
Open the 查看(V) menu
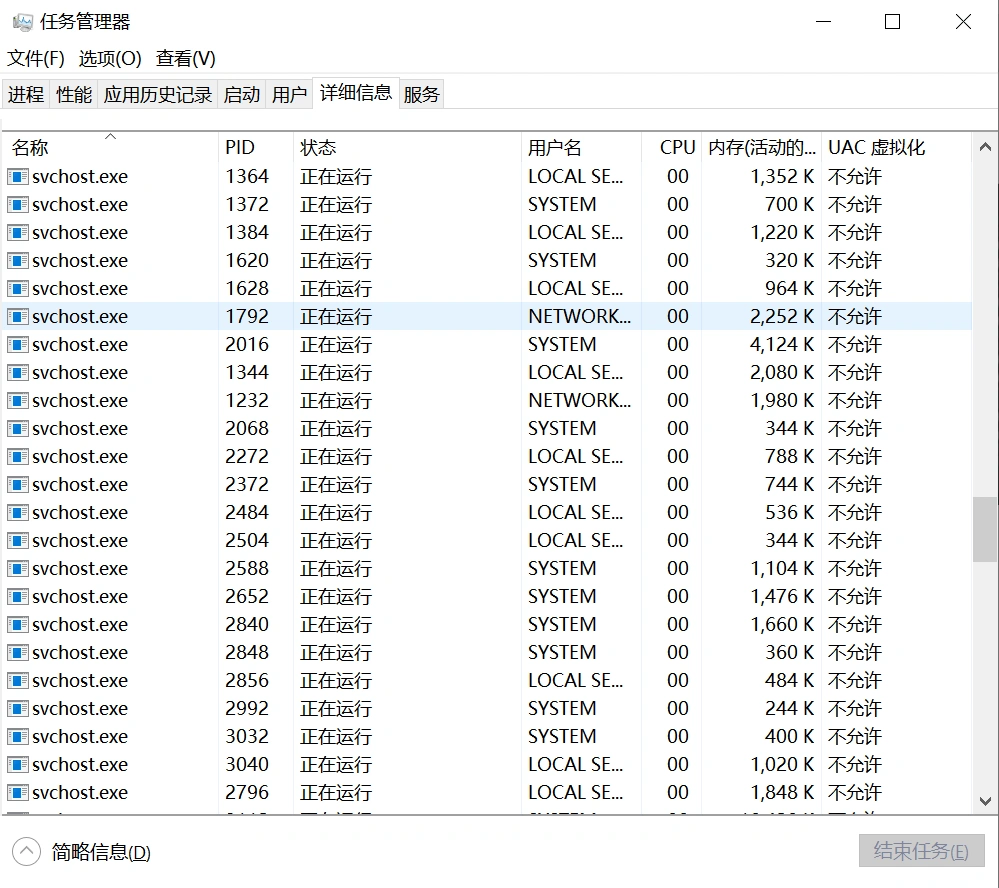pos(185,59)
